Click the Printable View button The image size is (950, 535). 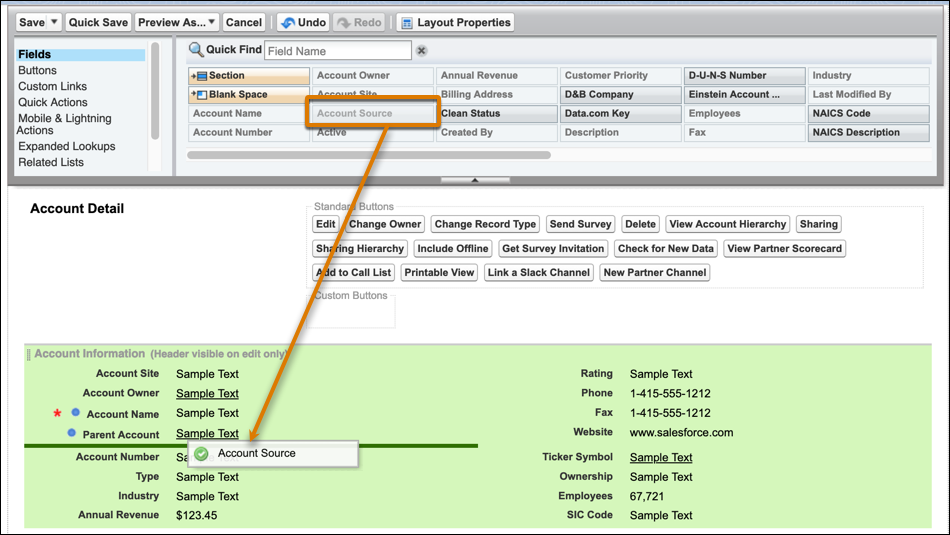pyautogui.click(x=439, y=273)
